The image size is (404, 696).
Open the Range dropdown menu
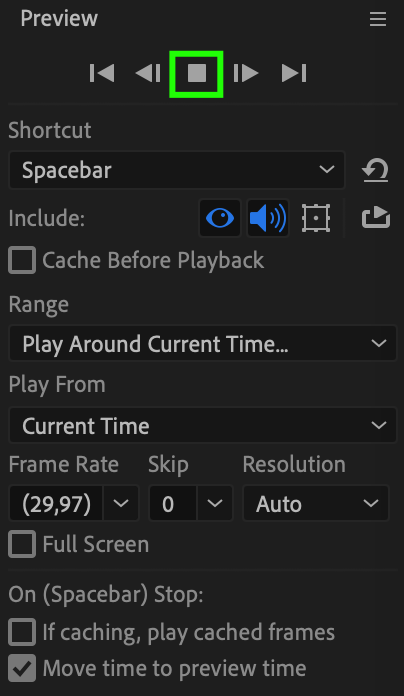pos(202,344)
